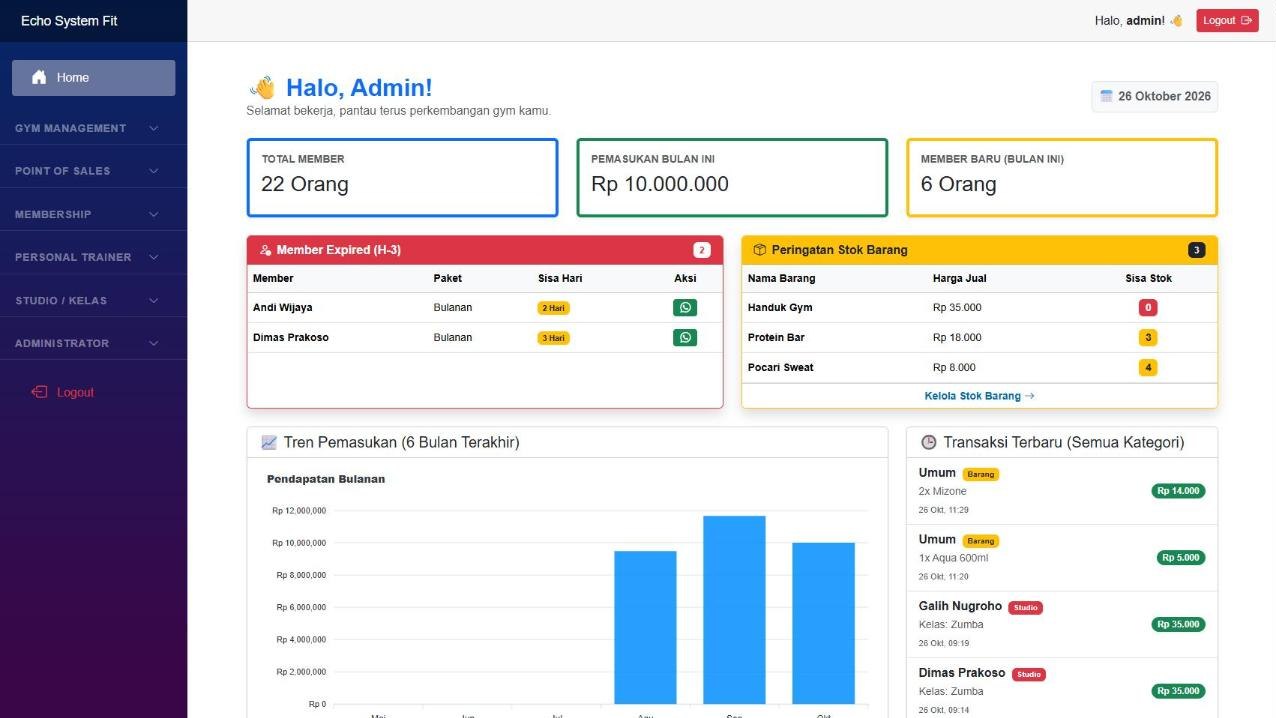The height and width of the screenshot is (718, 1276).
Task: Click the Pemasukan Bulan Ini card
Action: (732, 177)
